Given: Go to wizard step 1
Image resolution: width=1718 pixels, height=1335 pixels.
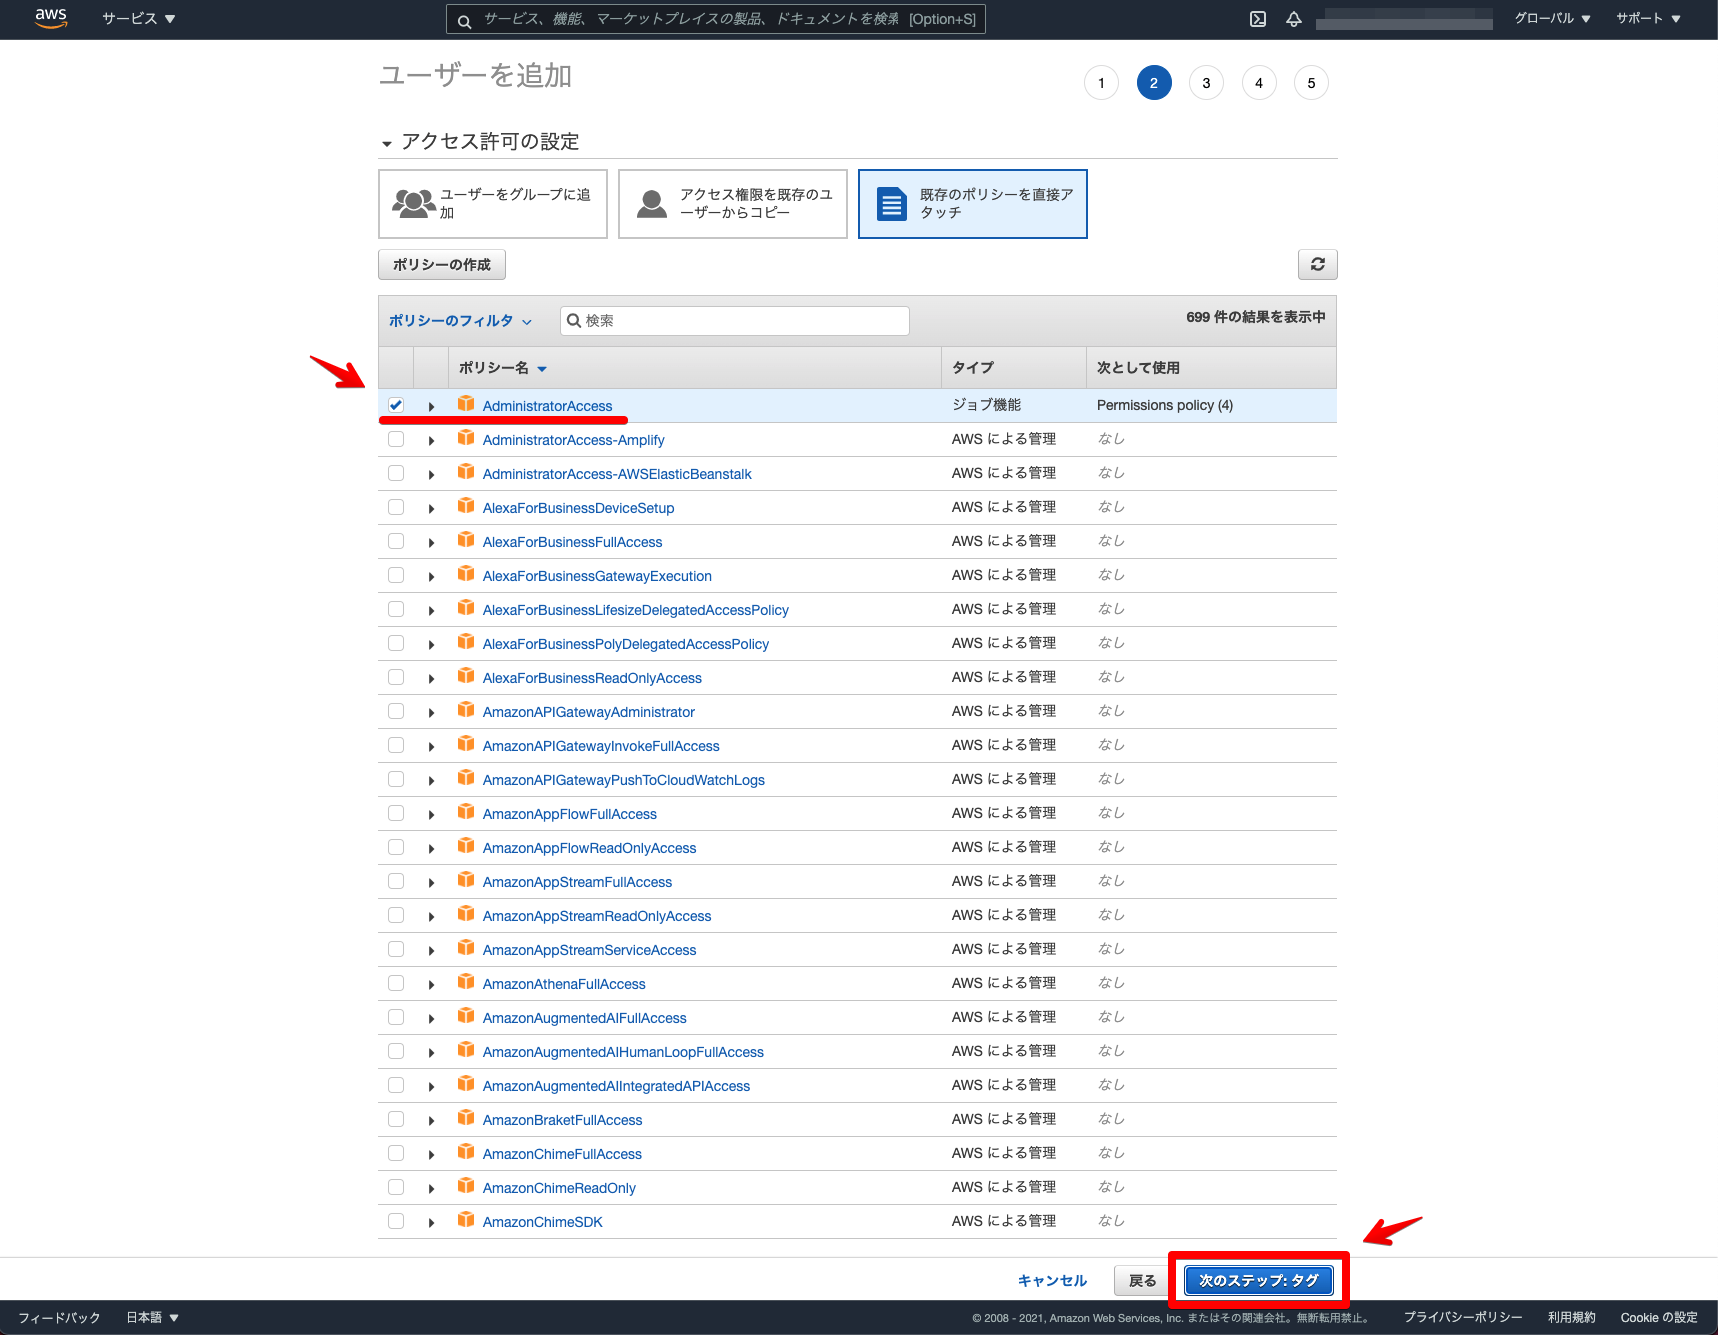Looking at the screenshot, I should (1101, 83).
